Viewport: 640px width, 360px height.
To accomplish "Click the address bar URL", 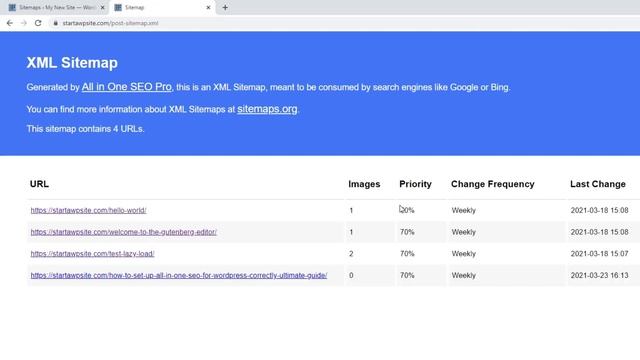I will click(x=110, y=23).
